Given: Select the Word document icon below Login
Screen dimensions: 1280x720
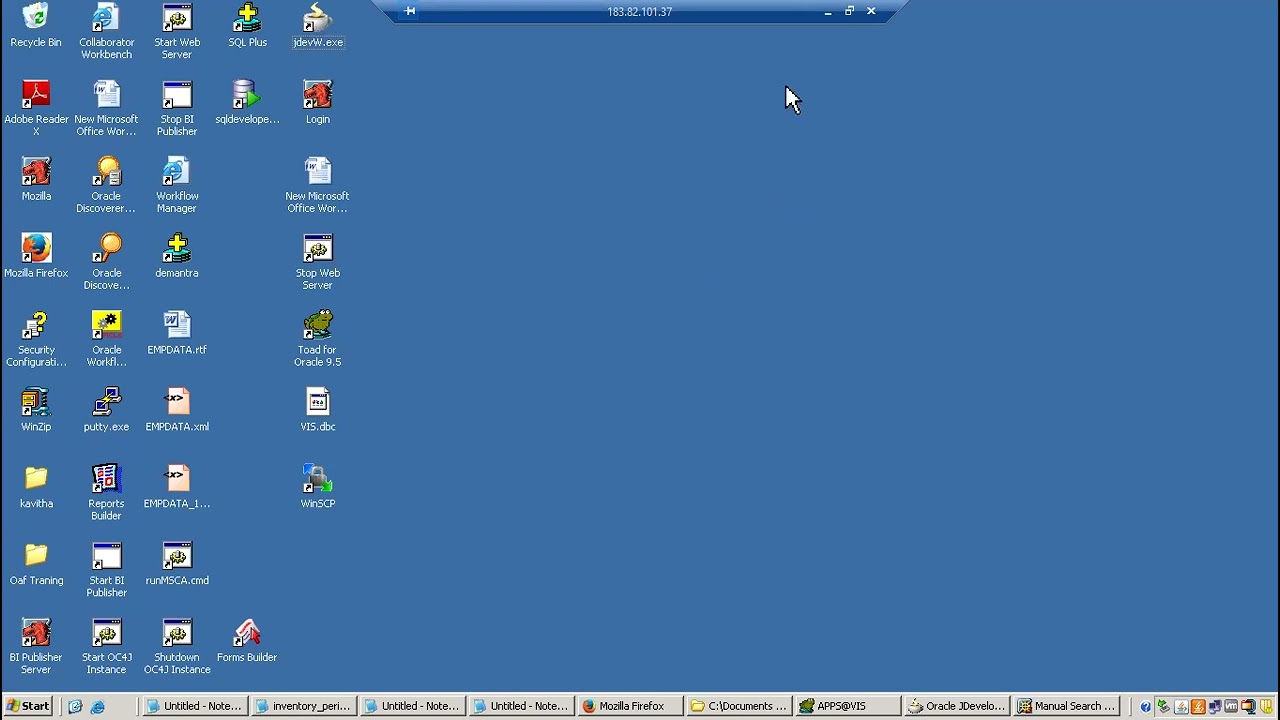Looking at the screenshot, I should tap(318, 186).
